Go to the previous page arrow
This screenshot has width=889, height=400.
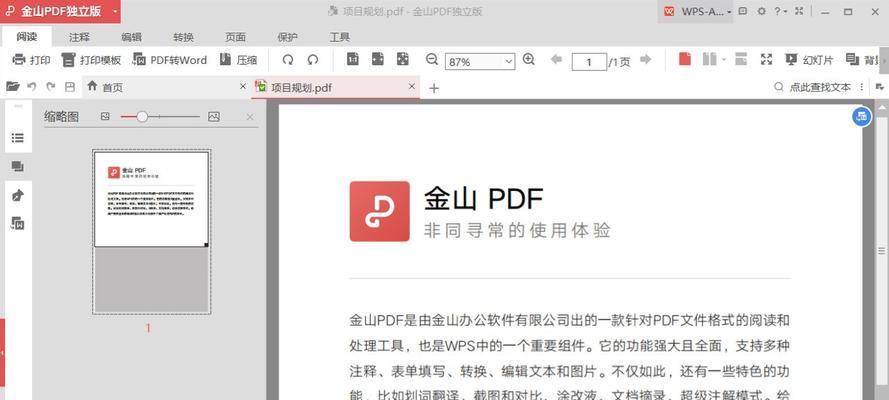556,59
